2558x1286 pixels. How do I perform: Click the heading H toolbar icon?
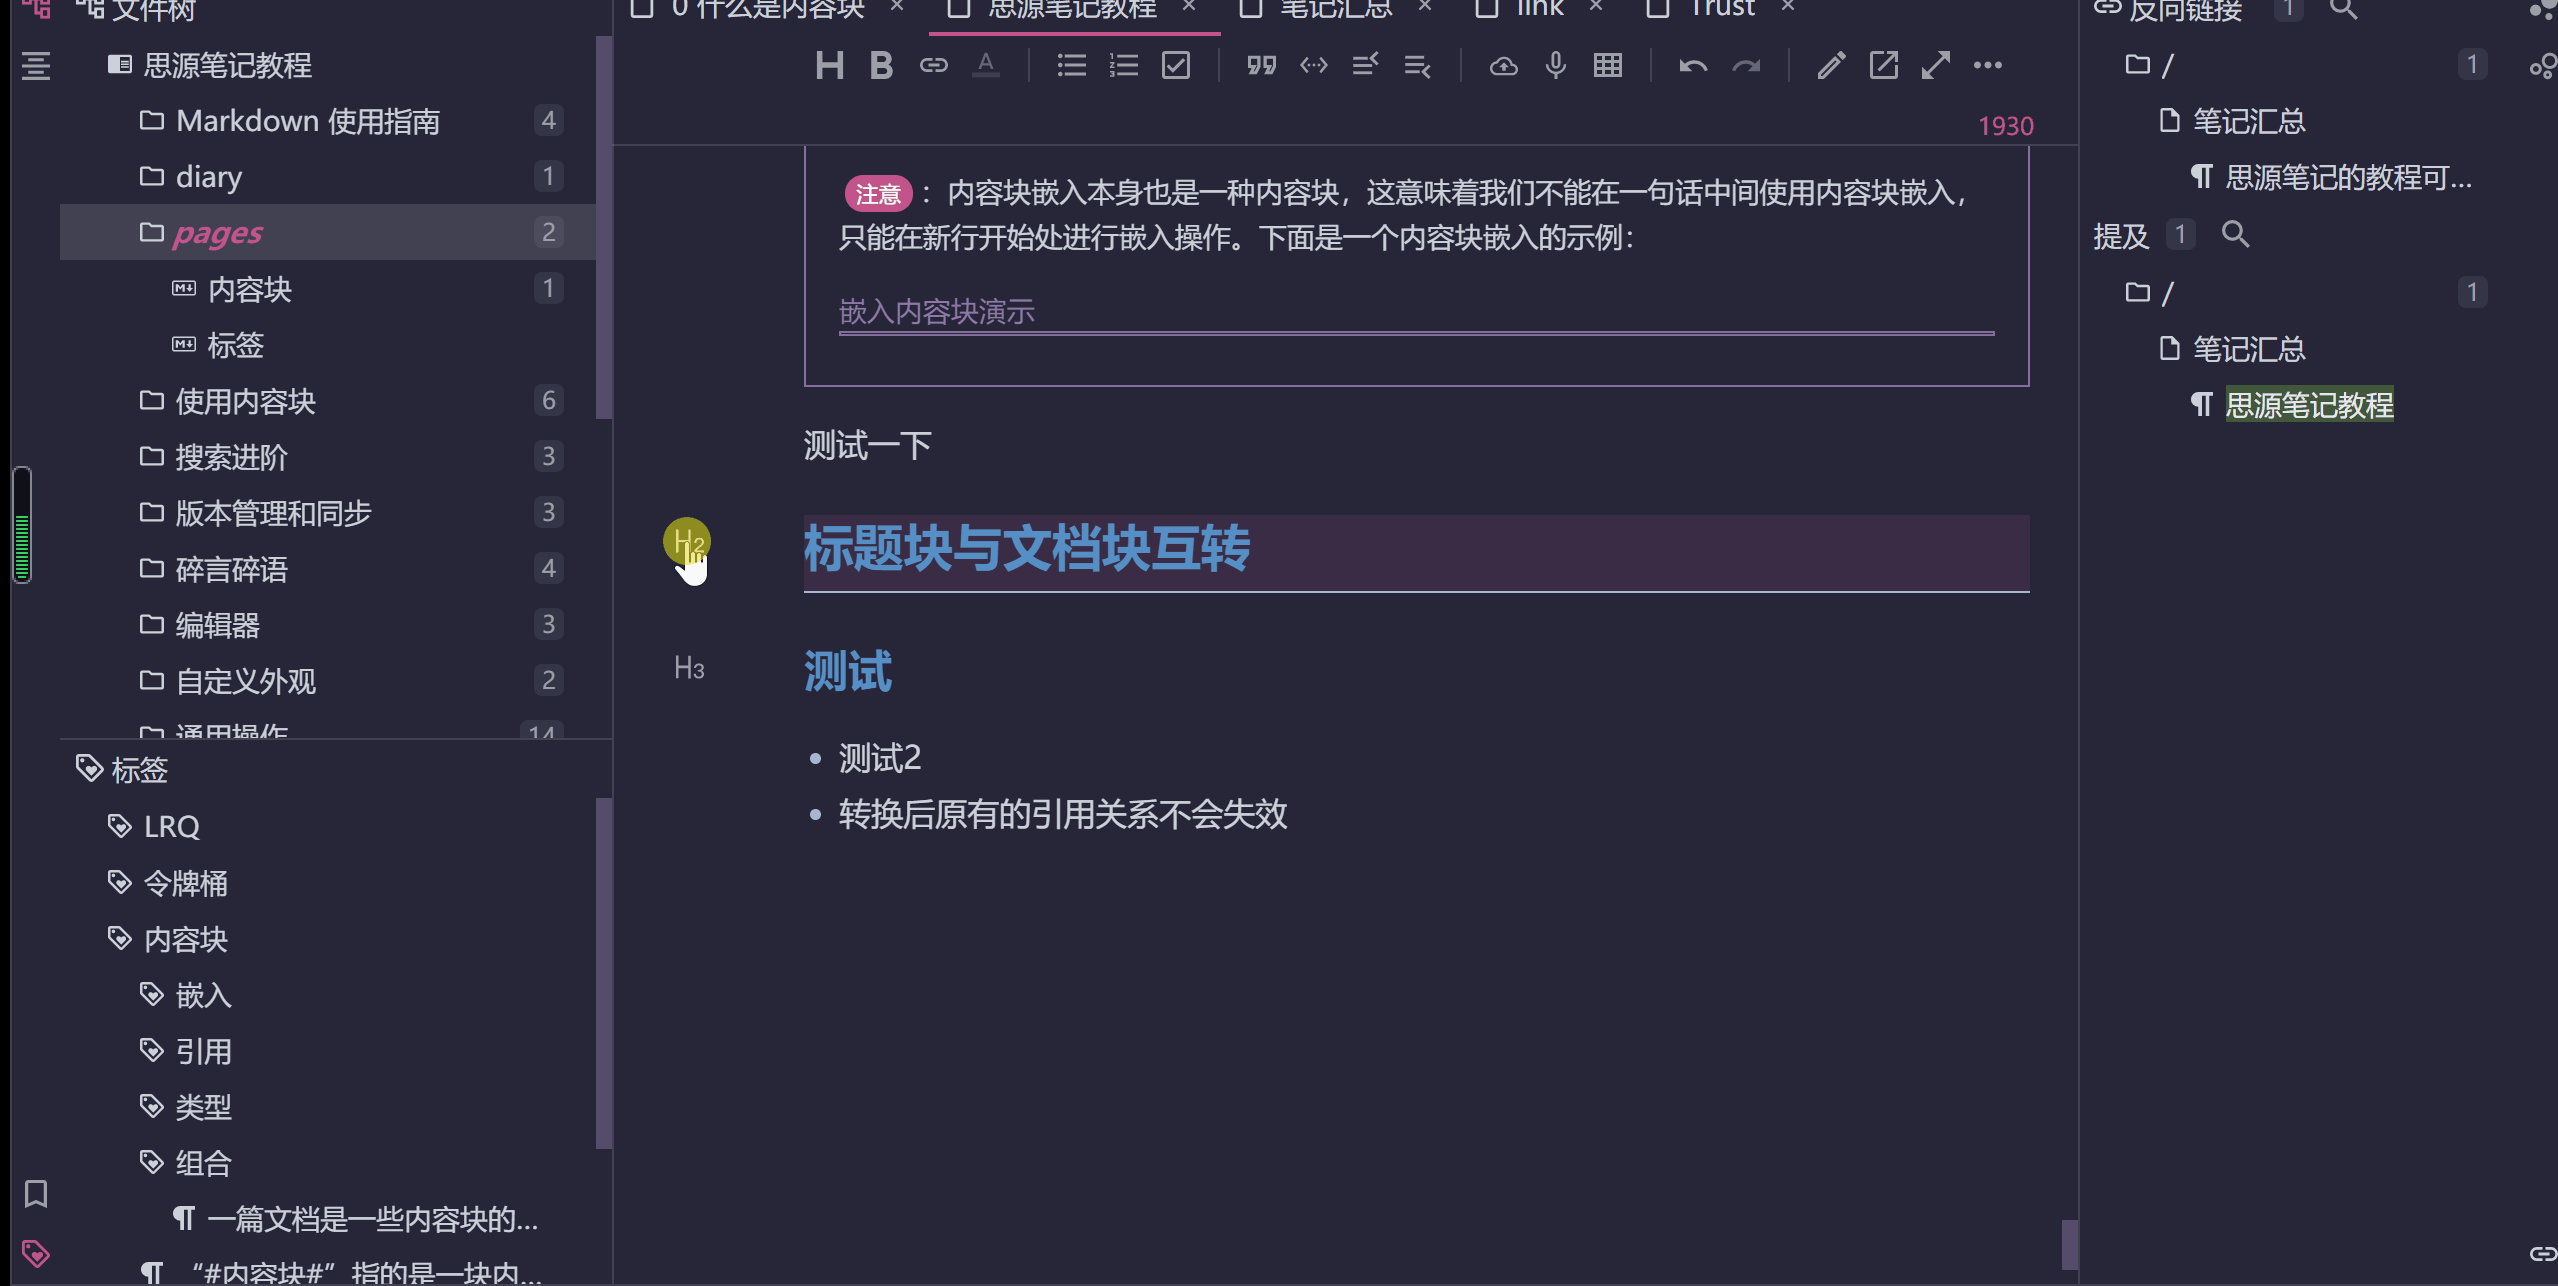tap(829, 66)
